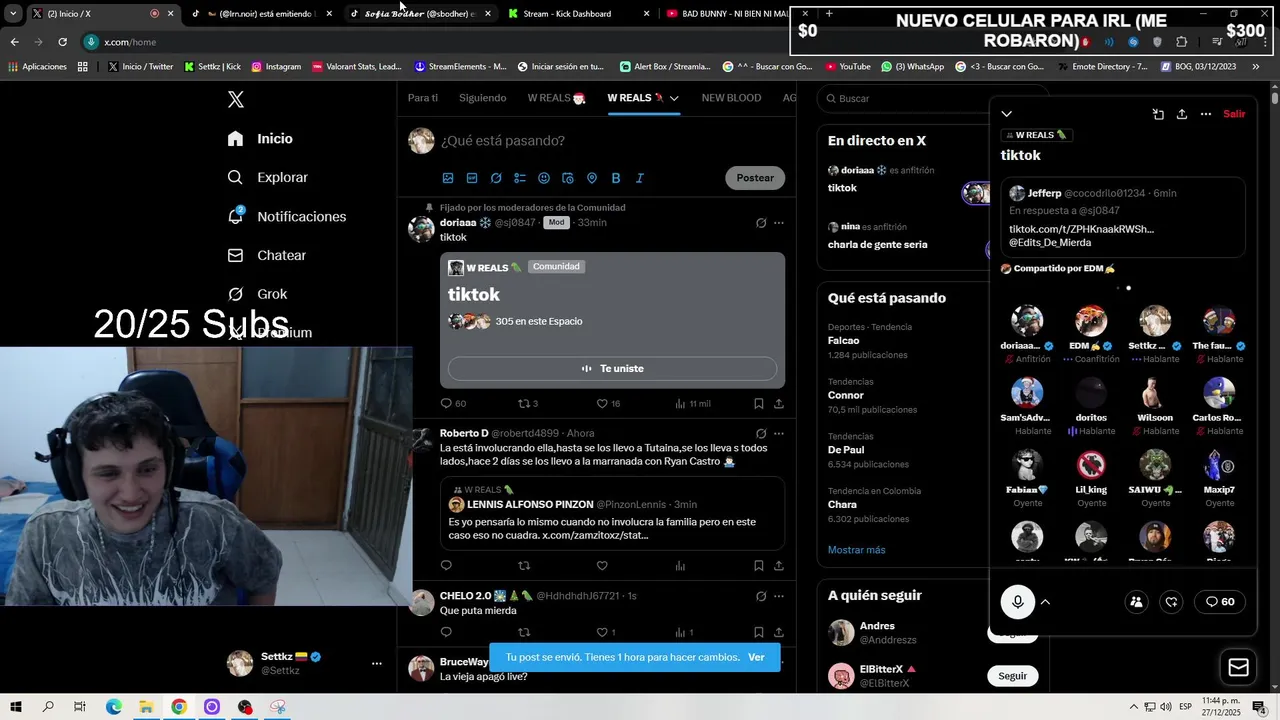This screenshot has height=720, width=1280.
Task: Bookmark doriaaa's tiktok post
Action: tap(759, 404)
